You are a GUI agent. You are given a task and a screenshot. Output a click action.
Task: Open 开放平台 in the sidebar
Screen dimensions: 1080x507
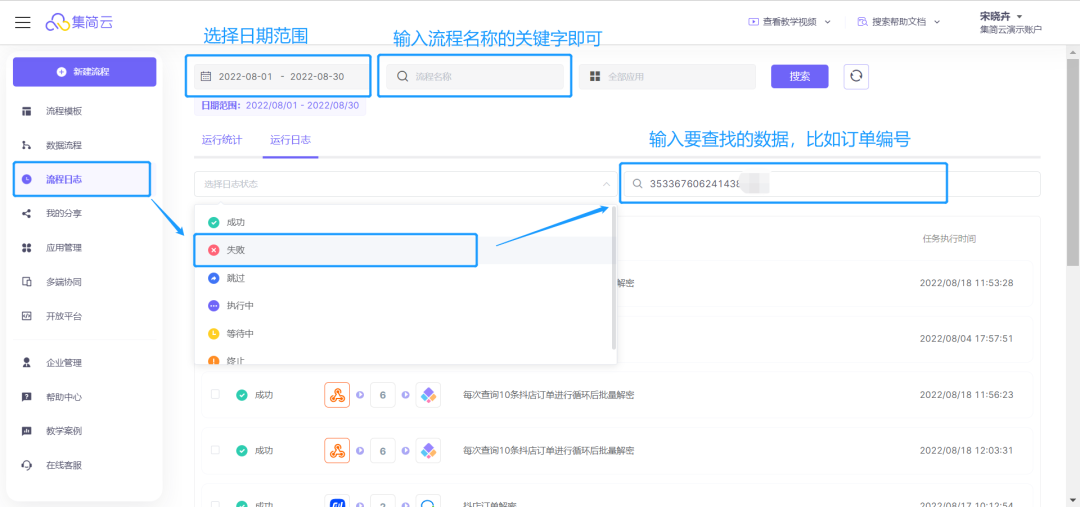point(64,316)
